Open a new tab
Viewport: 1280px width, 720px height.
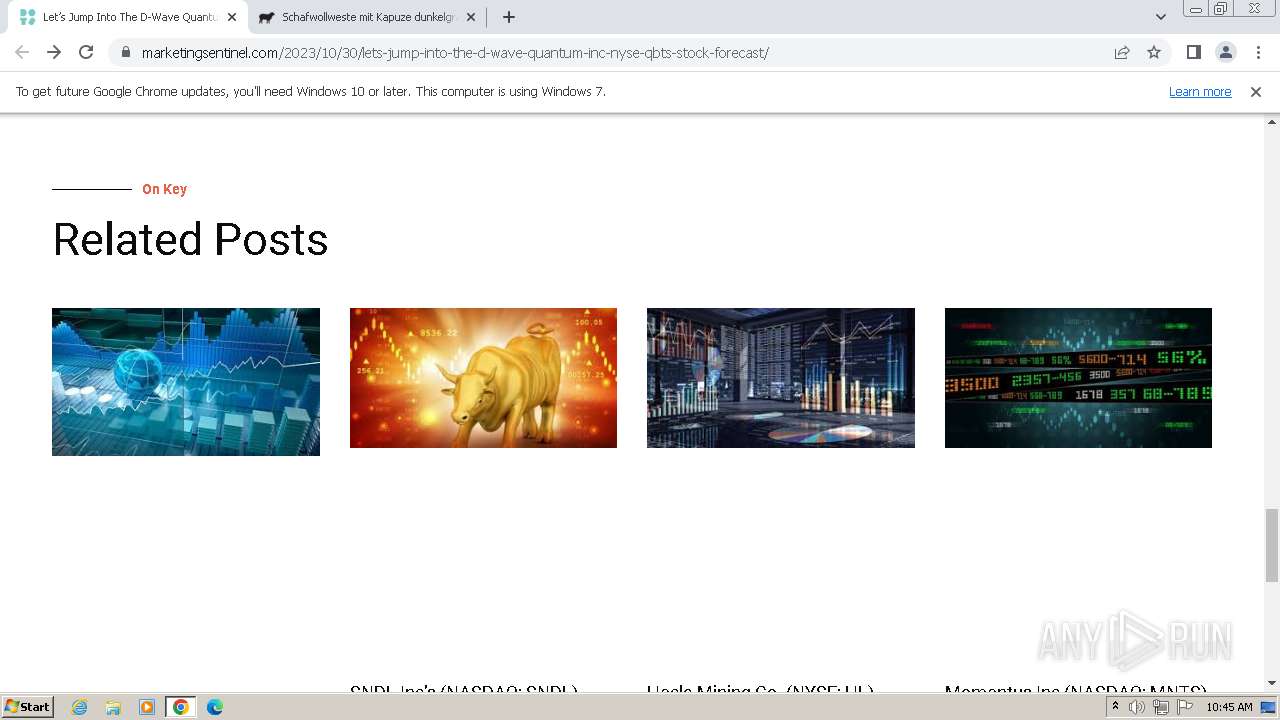tap(509, 17)
